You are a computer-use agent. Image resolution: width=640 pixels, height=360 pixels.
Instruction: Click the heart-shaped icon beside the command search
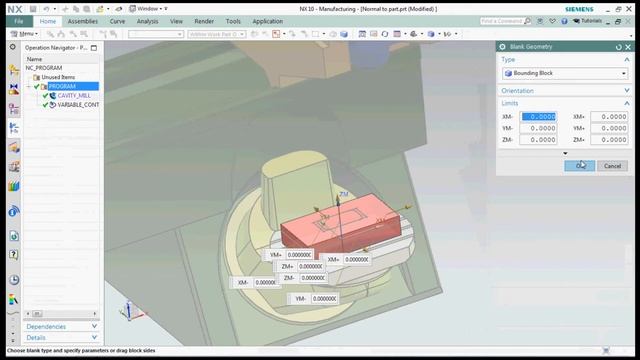click(x=552, y=21)
